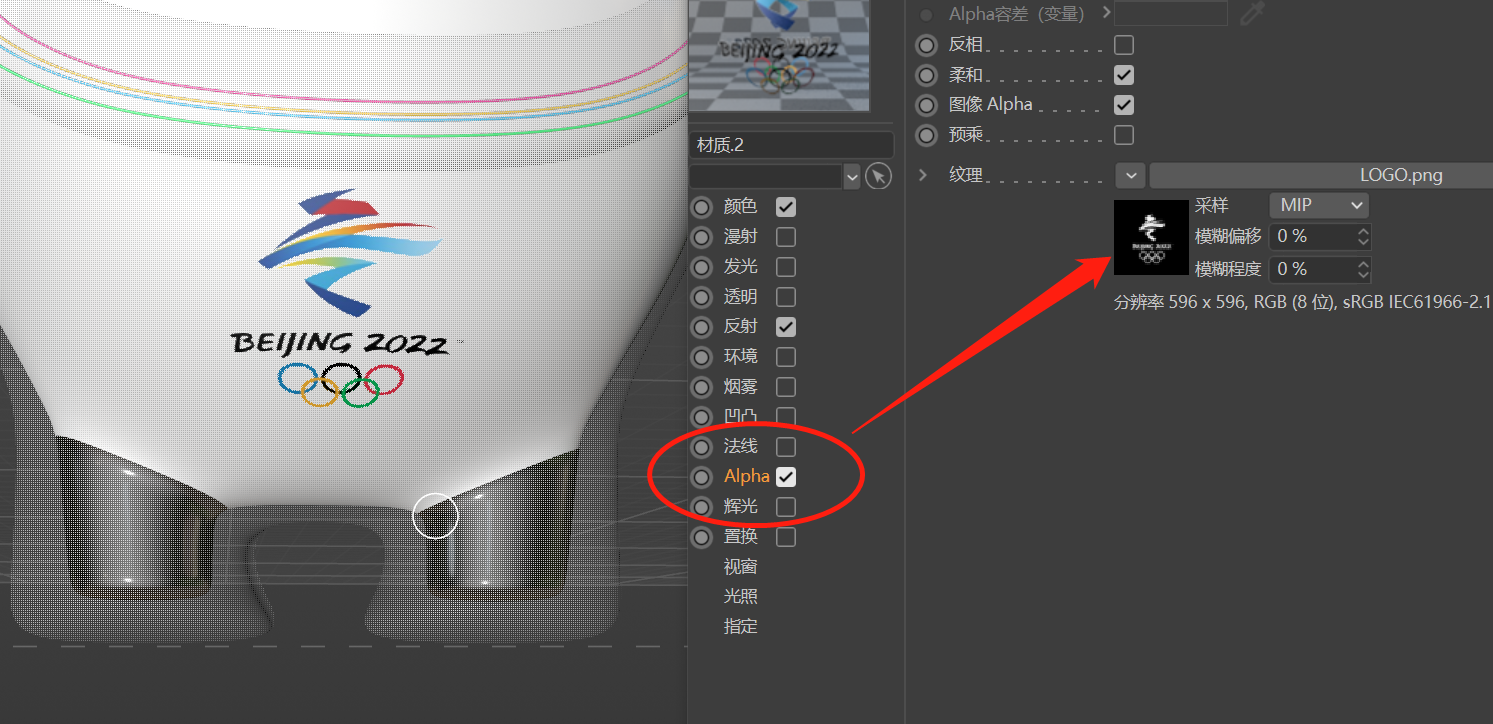Image resolution: width=1493 pixels, height=724 pixels.
Task: Enable the 置换 channel checkbox
Action: 786,537
